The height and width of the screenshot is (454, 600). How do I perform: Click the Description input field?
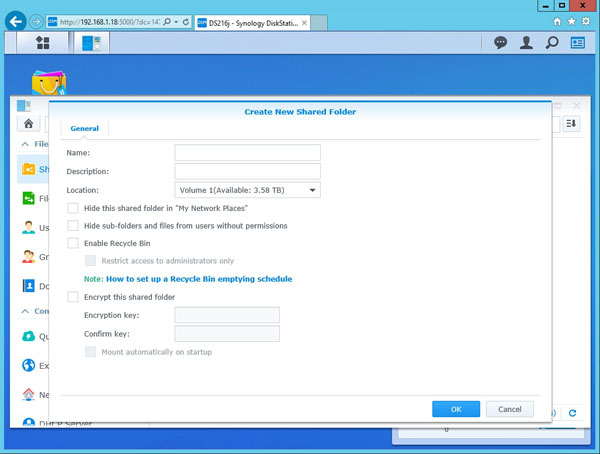point(247,171)
